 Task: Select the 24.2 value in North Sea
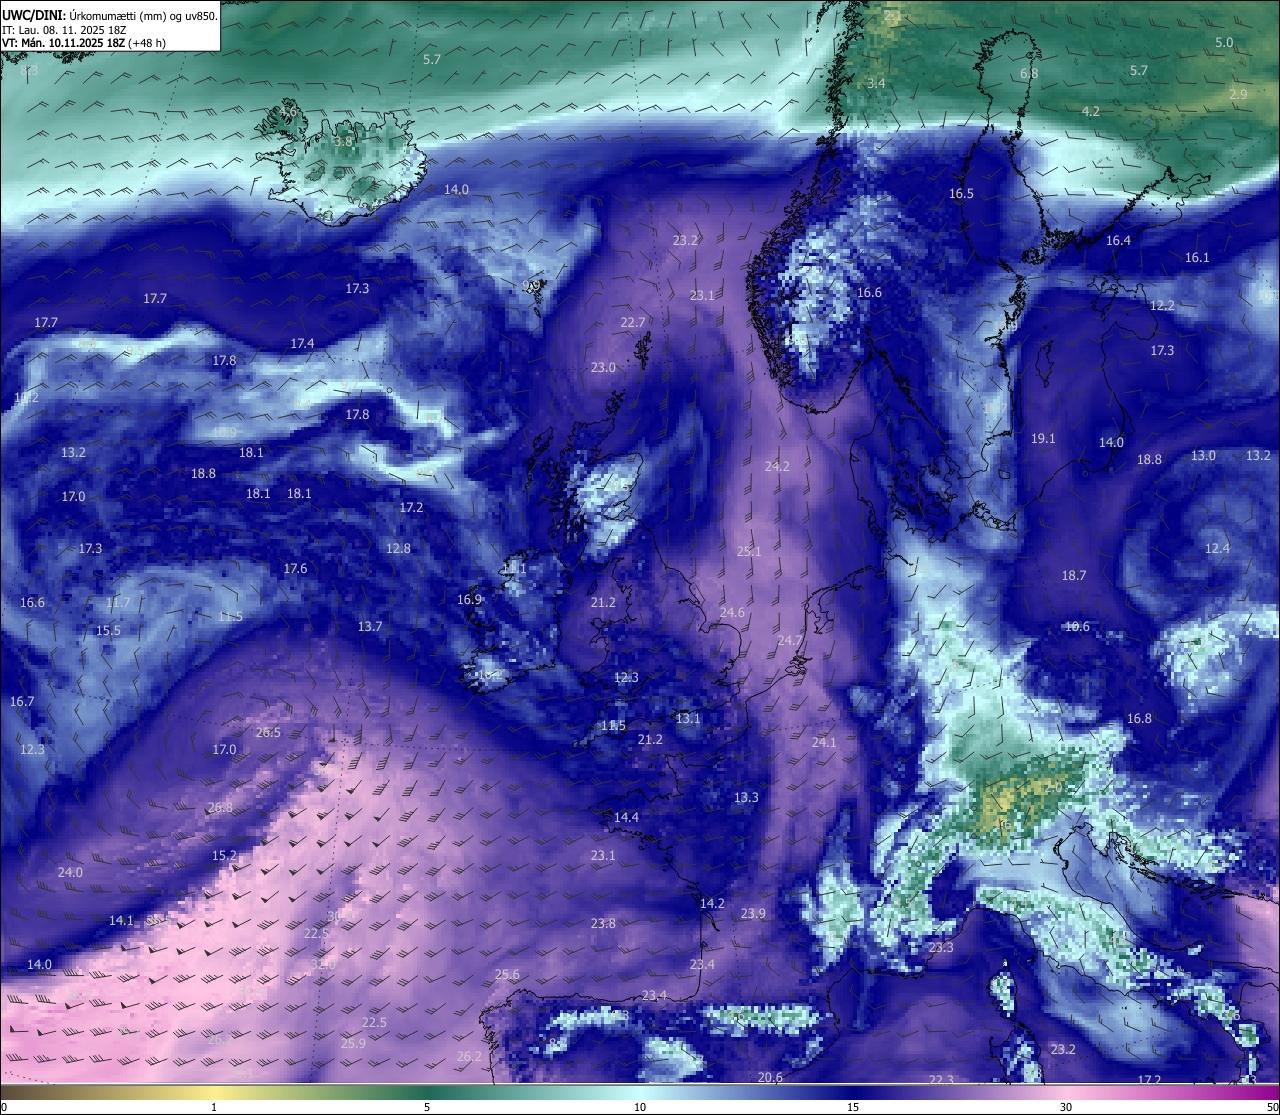(x=777, y=467)
